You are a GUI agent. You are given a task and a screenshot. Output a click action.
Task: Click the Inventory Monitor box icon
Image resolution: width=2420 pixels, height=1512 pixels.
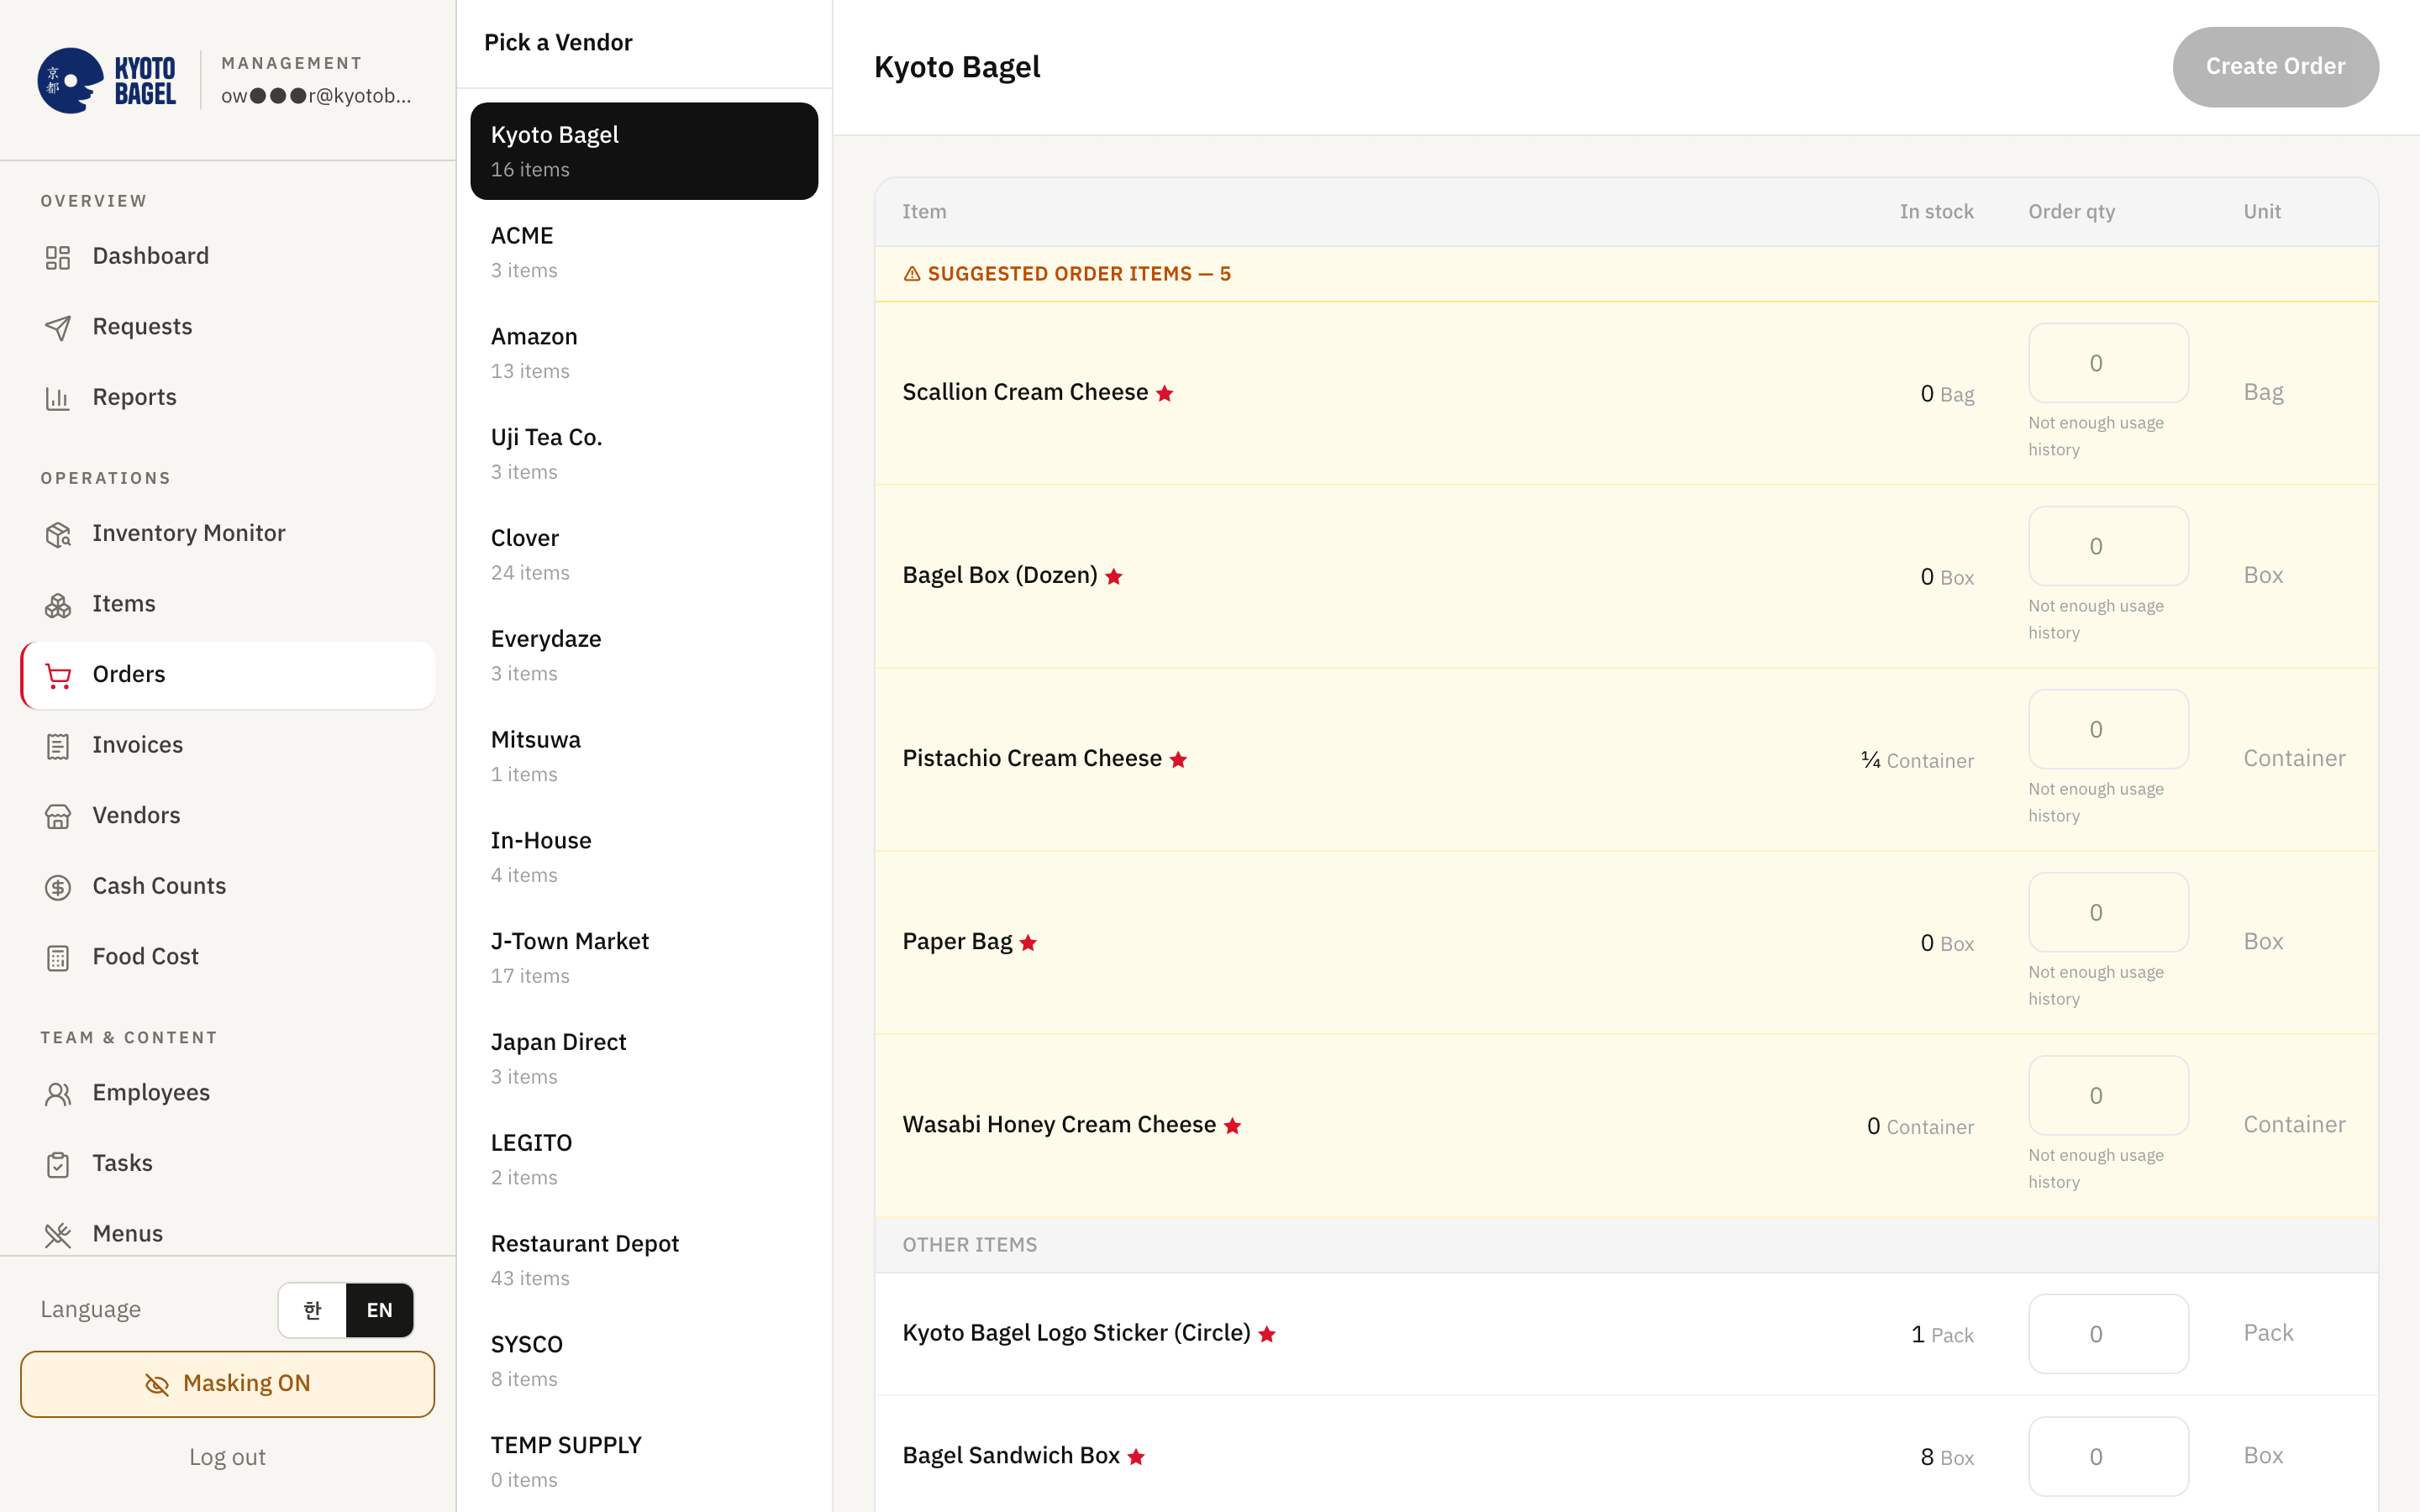[58, 534]
